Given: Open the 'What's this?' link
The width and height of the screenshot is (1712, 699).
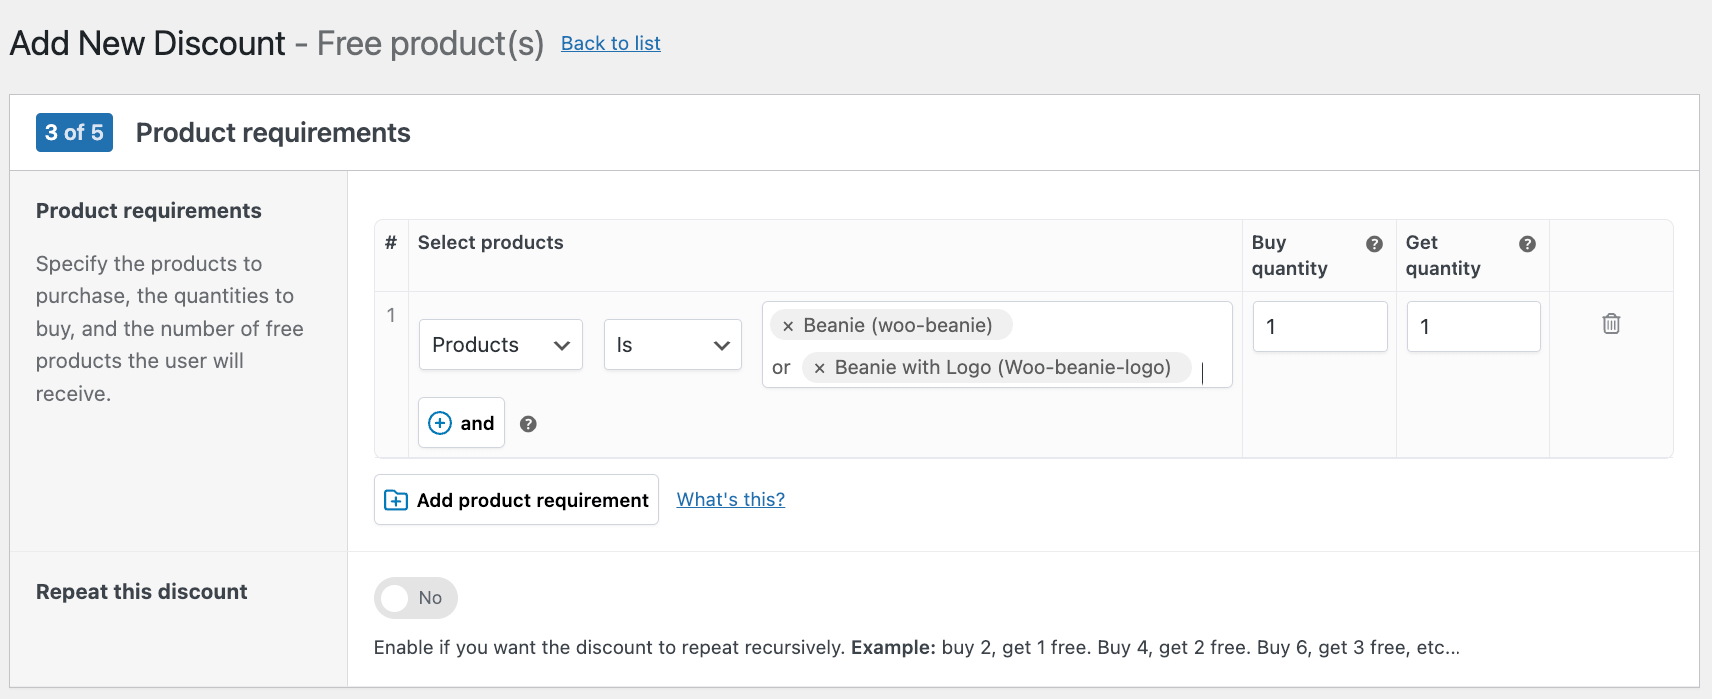Looking at the screenshot, I should pyautogui.click(x=731, y=499).
